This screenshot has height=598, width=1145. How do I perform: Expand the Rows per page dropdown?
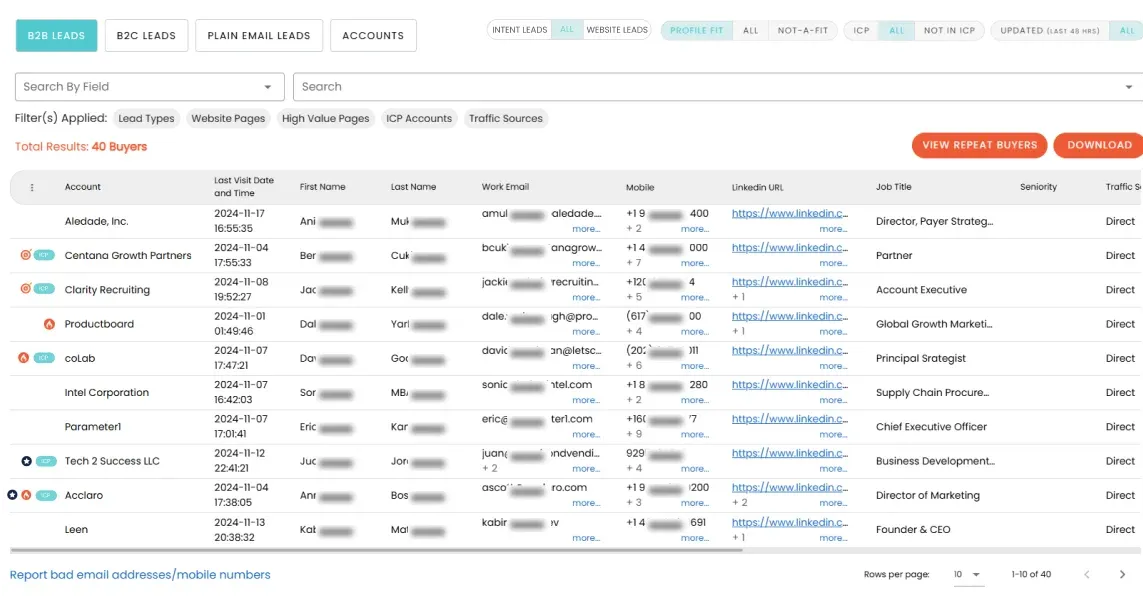(x=967, y=575)
